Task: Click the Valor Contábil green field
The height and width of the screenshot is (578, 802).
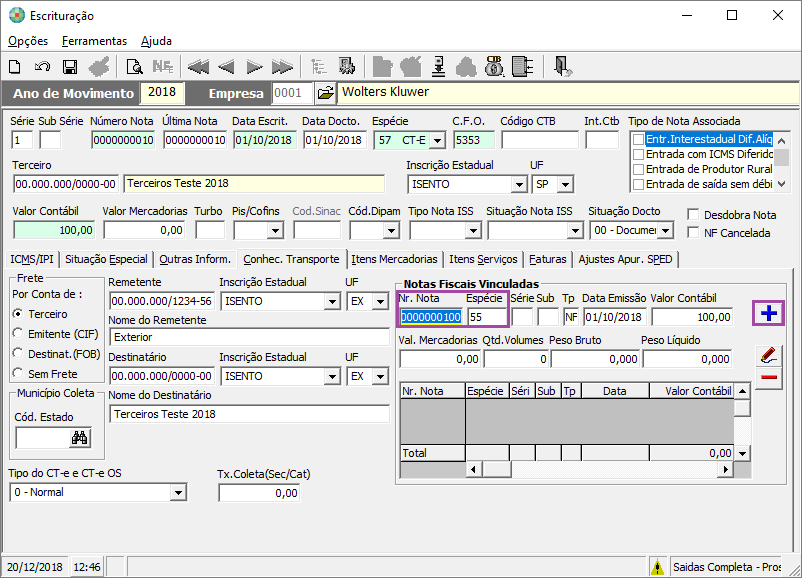Action: pyautogui.click(x=53, y=230)
